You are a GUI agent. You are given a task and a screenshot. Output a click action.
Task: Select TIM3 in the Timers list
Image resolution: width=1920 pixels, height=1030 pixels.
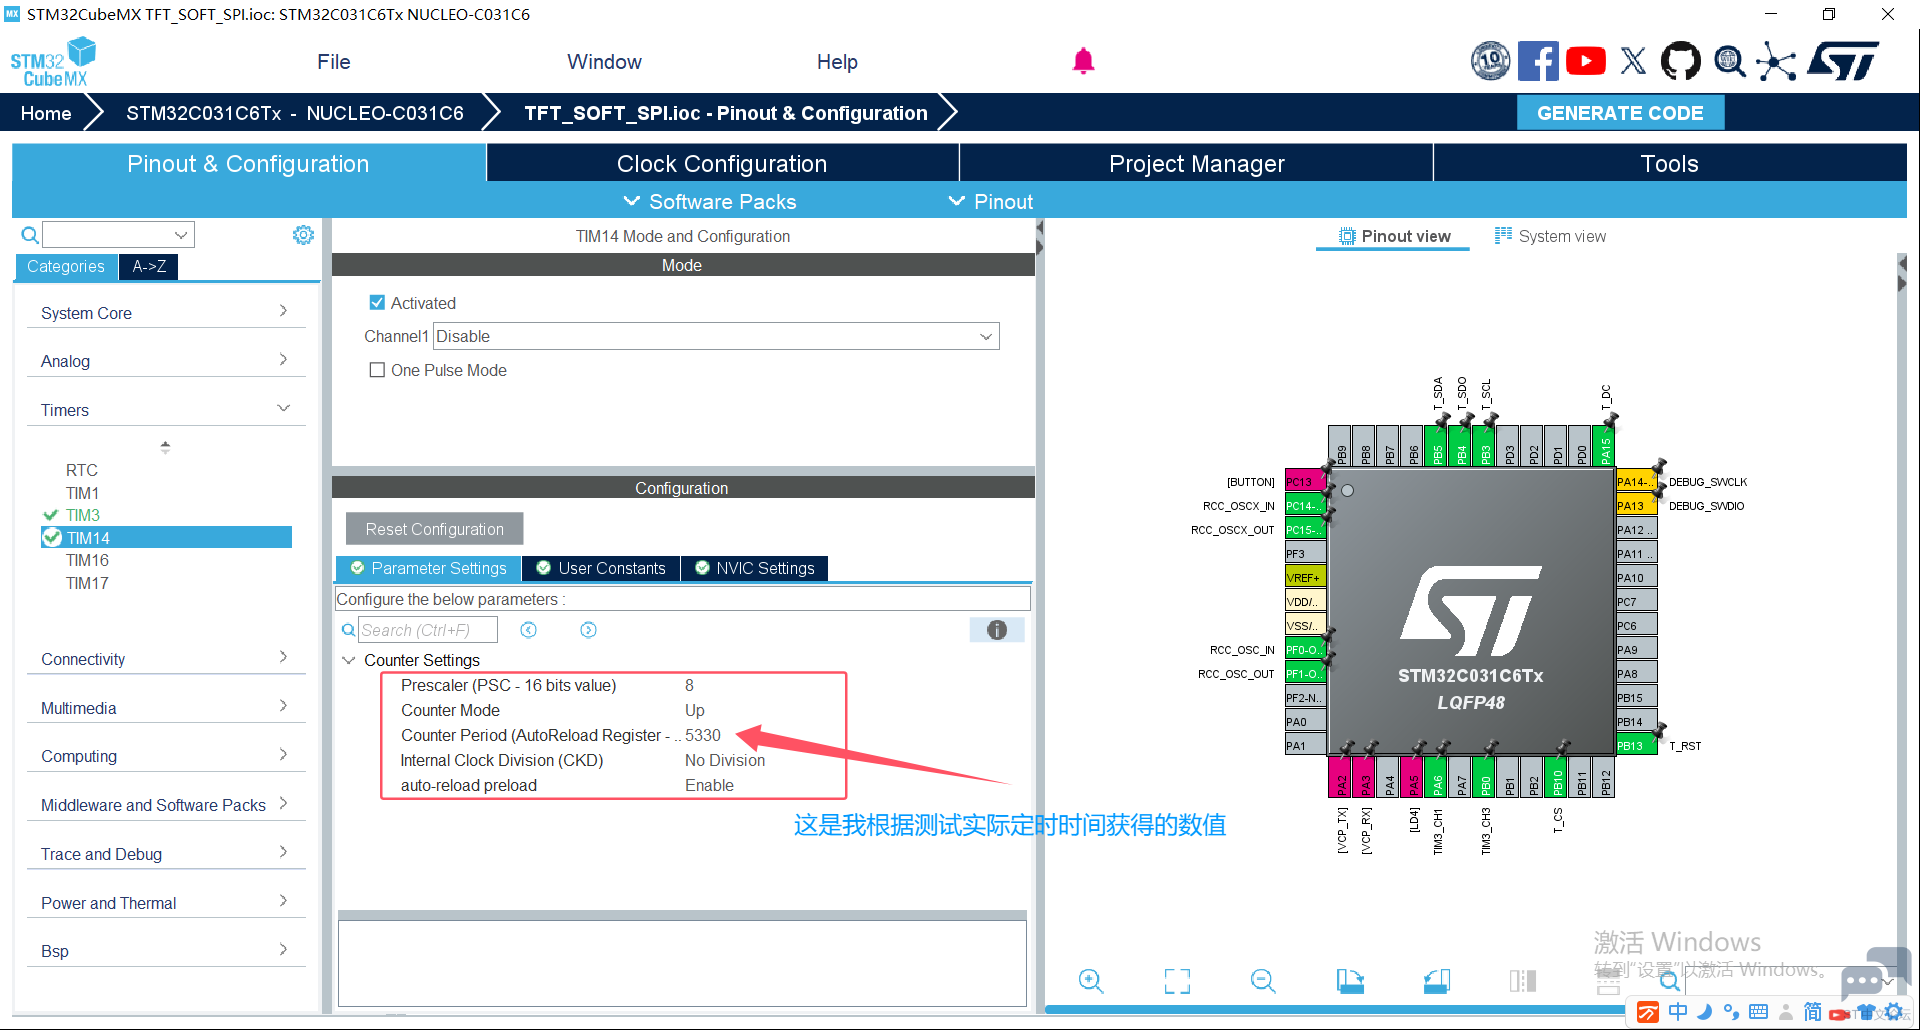point(83,515)
